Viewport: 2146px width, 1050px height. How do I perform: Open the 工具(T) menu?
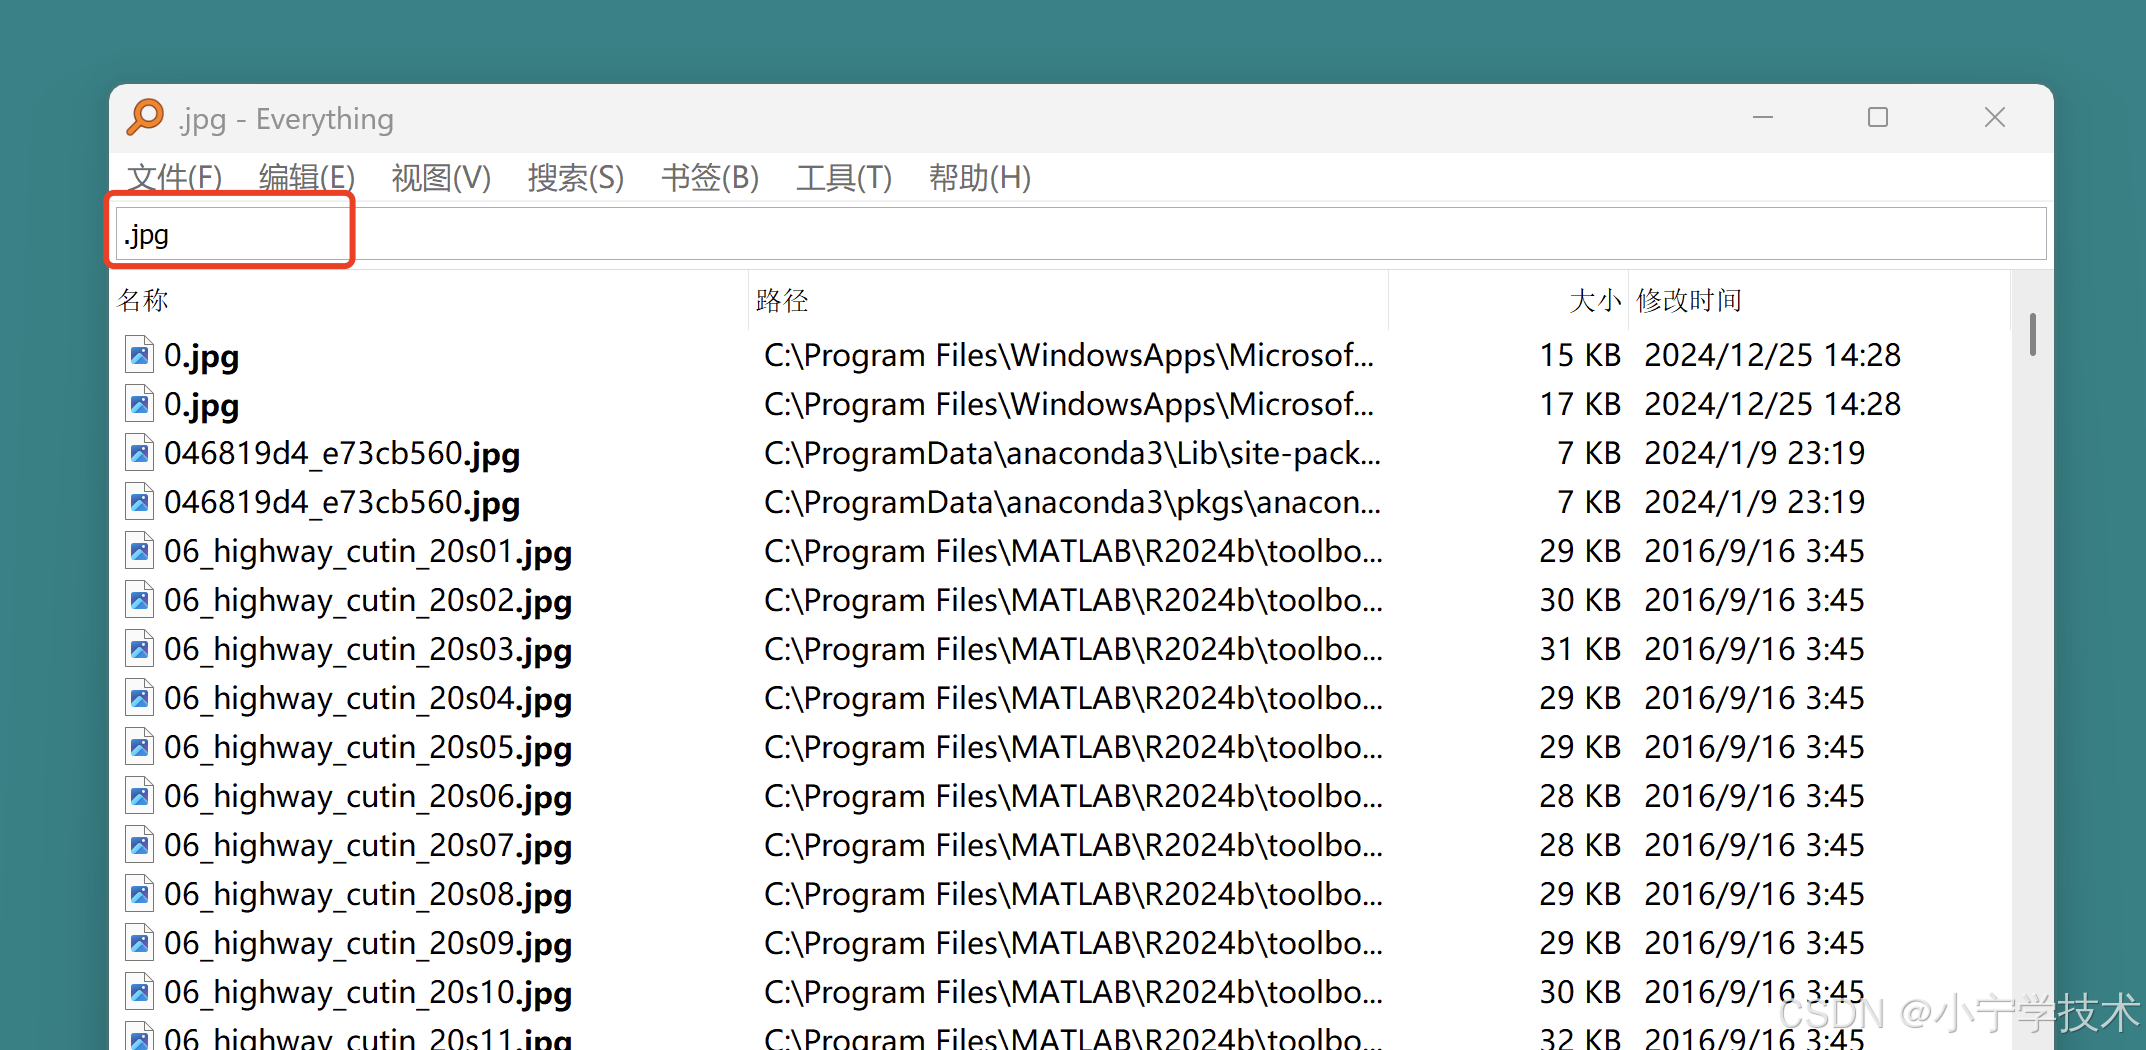coord(844,178)
